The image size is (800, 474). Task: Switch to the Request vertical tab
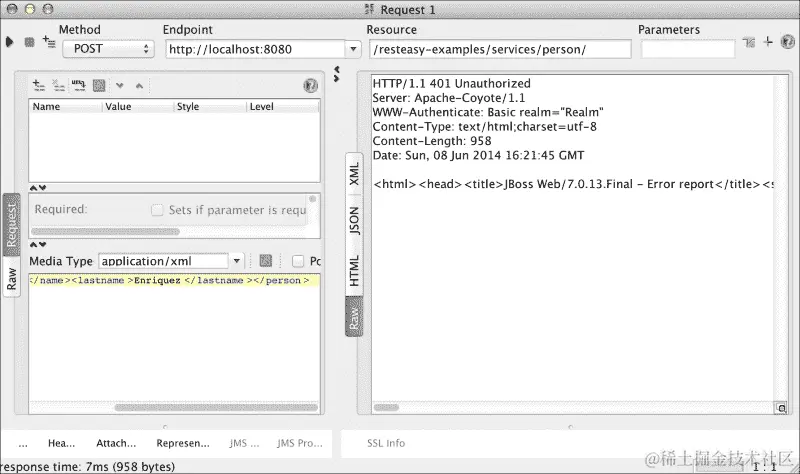(x=11, y=224)
